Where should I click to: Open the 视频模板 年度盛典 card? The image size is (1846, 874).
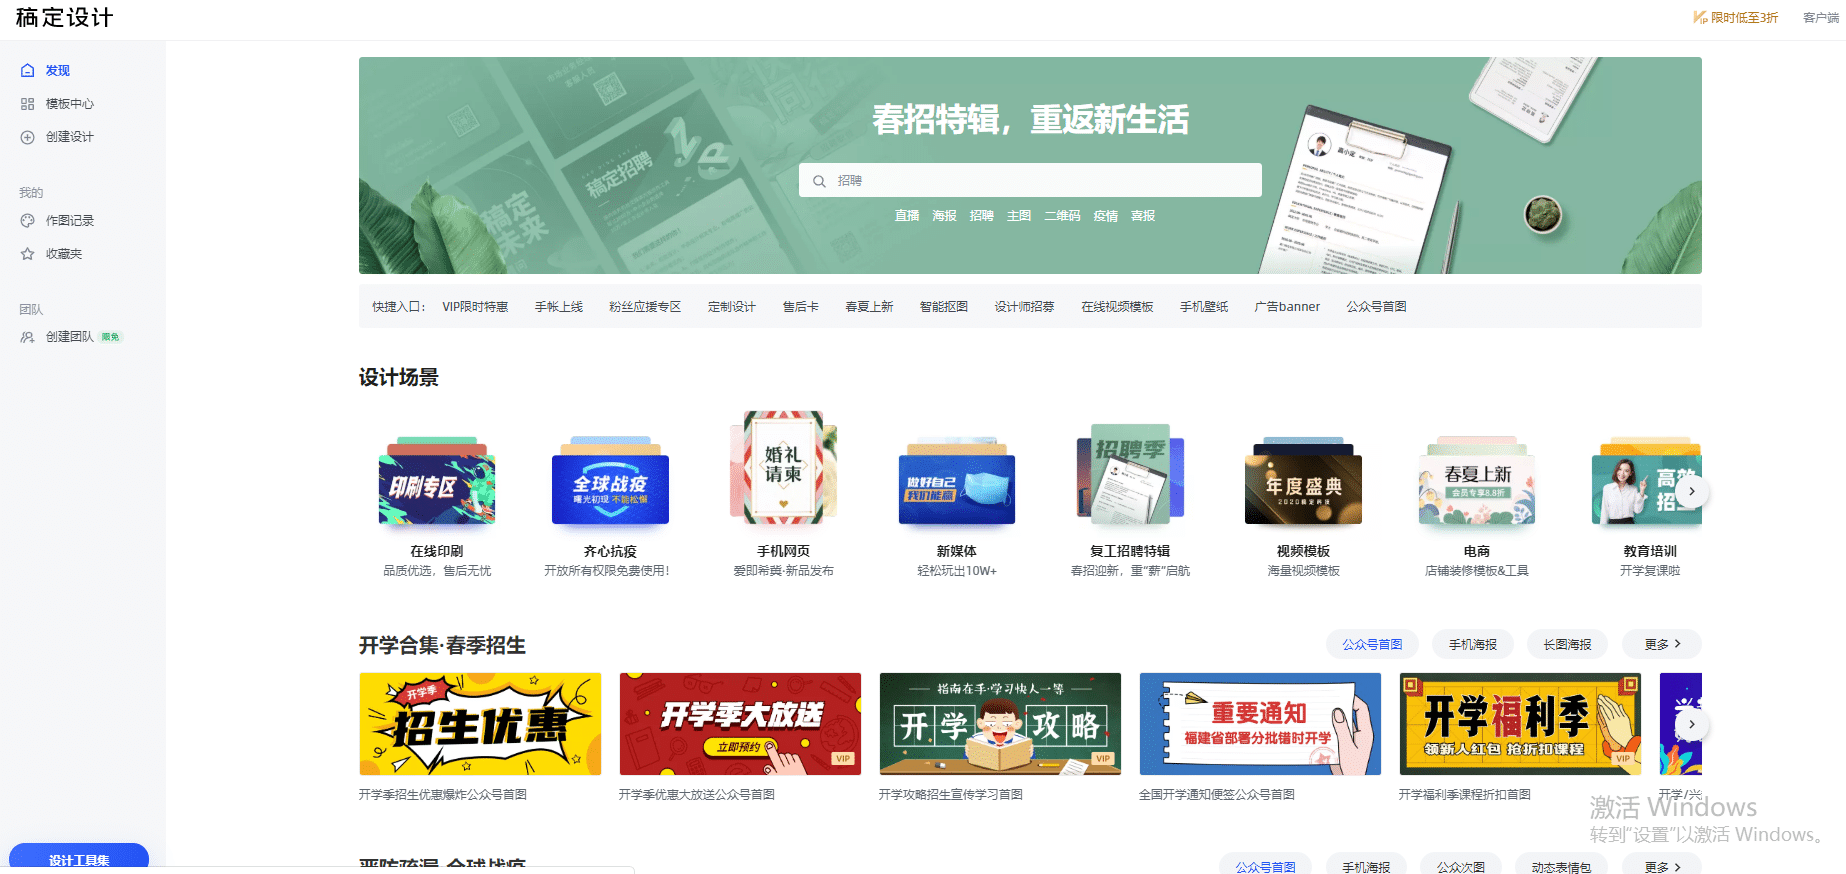[1303, 482]
